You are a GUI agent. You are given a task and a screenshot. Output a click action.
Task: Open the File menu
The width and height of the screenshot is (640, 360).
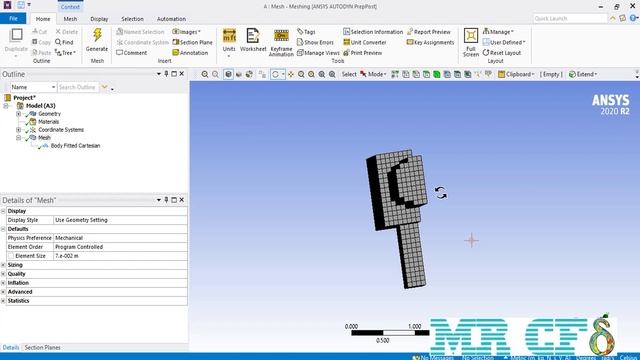pyautogui.click(x=13, y=18)
